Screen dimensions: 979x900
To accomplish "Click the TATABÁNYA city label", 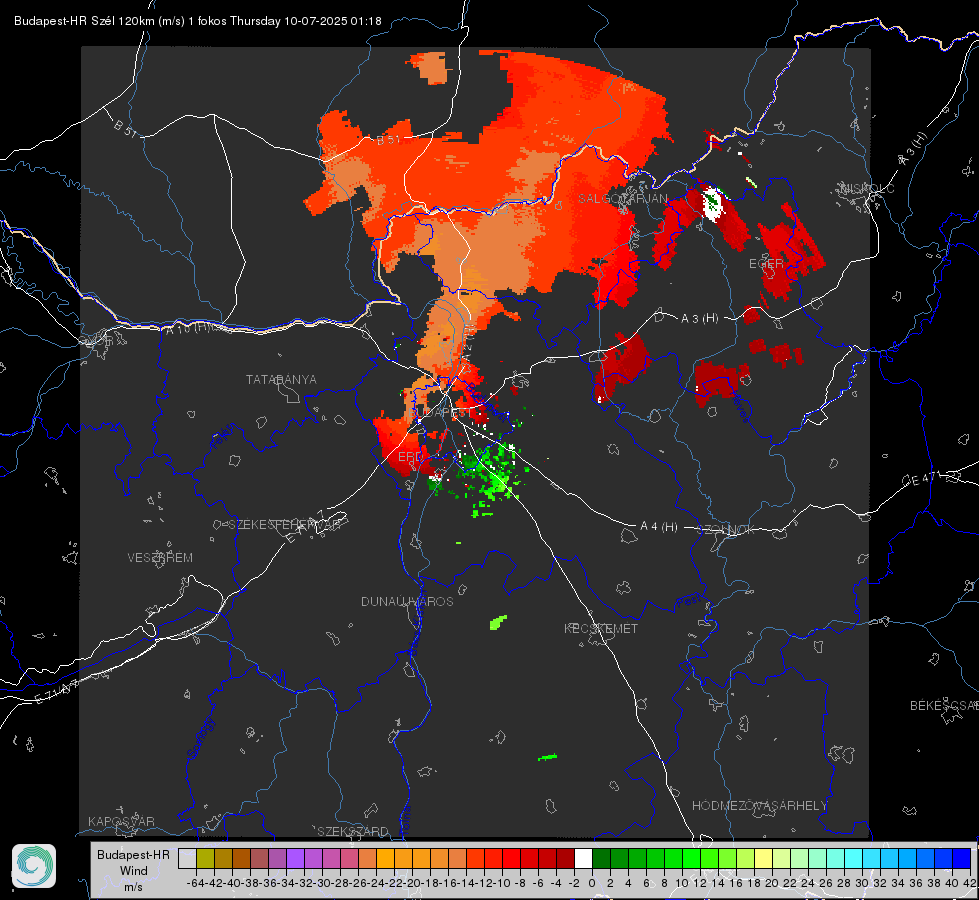I will pos(281,380).
